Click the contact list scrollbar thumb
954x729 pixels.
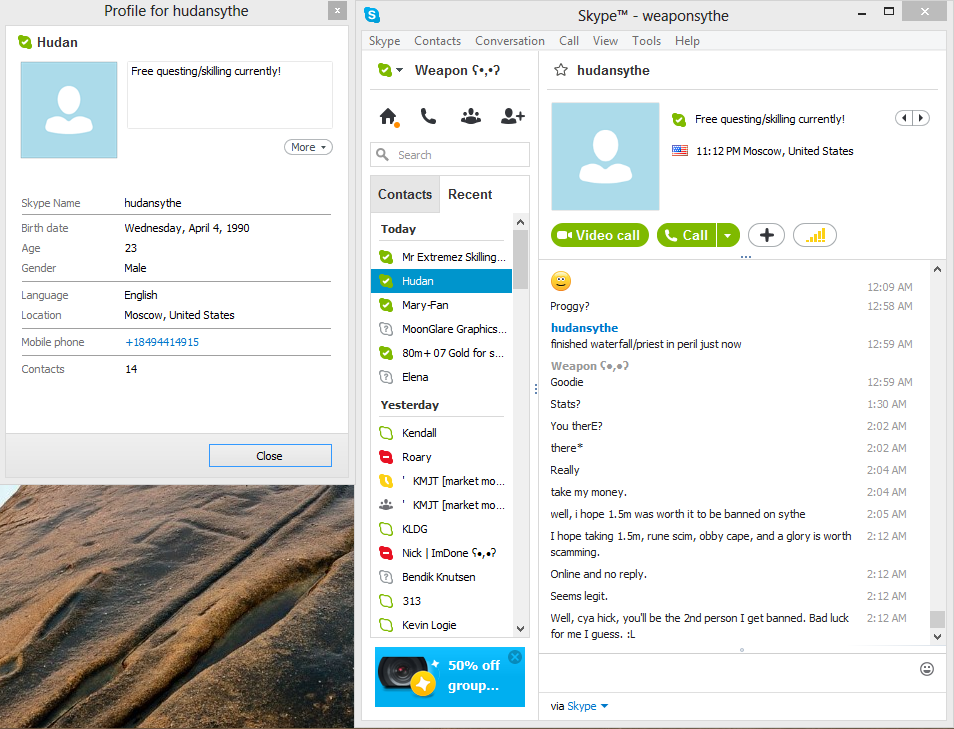(520, 260)
